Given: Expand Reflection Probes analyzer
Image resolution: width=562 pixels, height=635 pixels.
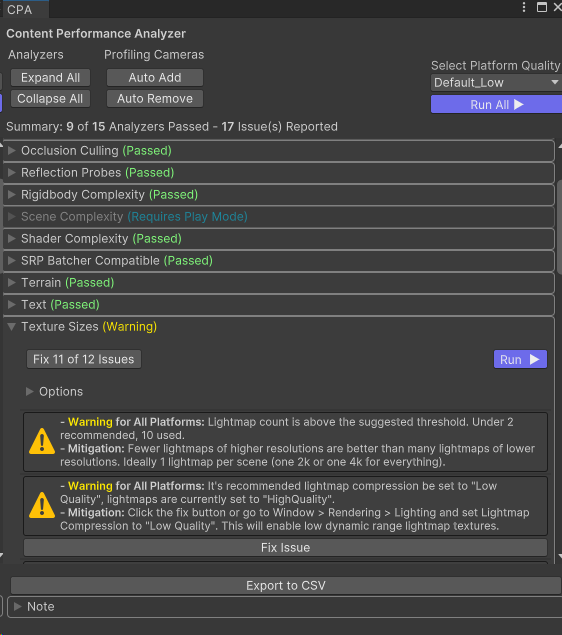Looking at the screenshot, I should point(12,173).
